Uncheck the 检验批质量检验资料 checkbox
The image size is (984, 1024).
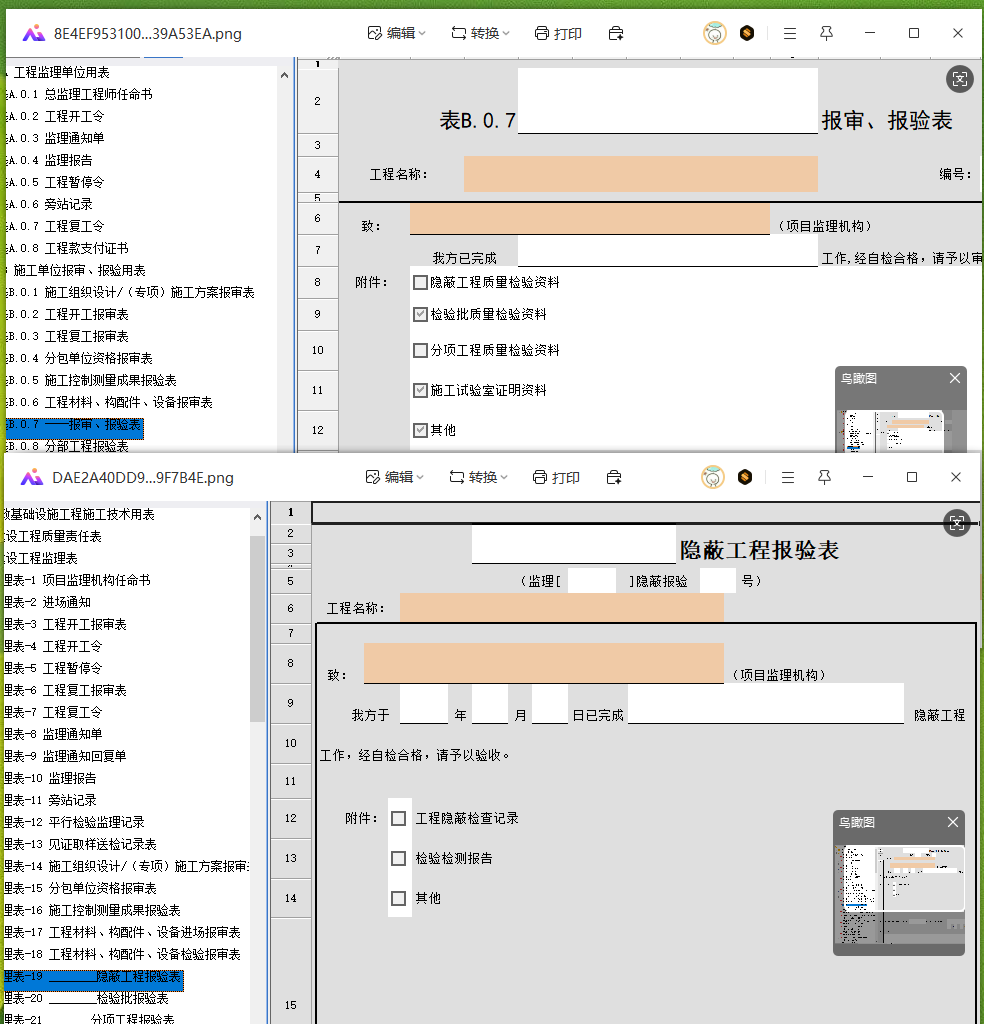point(420,314)
